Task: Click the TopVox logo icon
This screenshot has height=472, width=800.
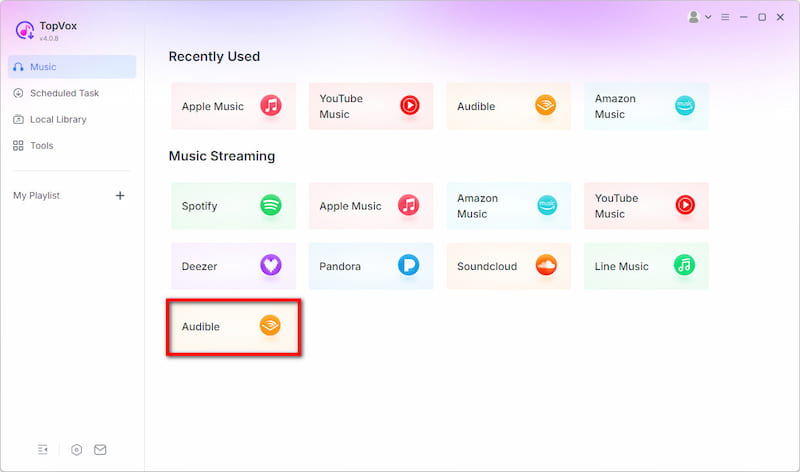Action: (24, 30)
